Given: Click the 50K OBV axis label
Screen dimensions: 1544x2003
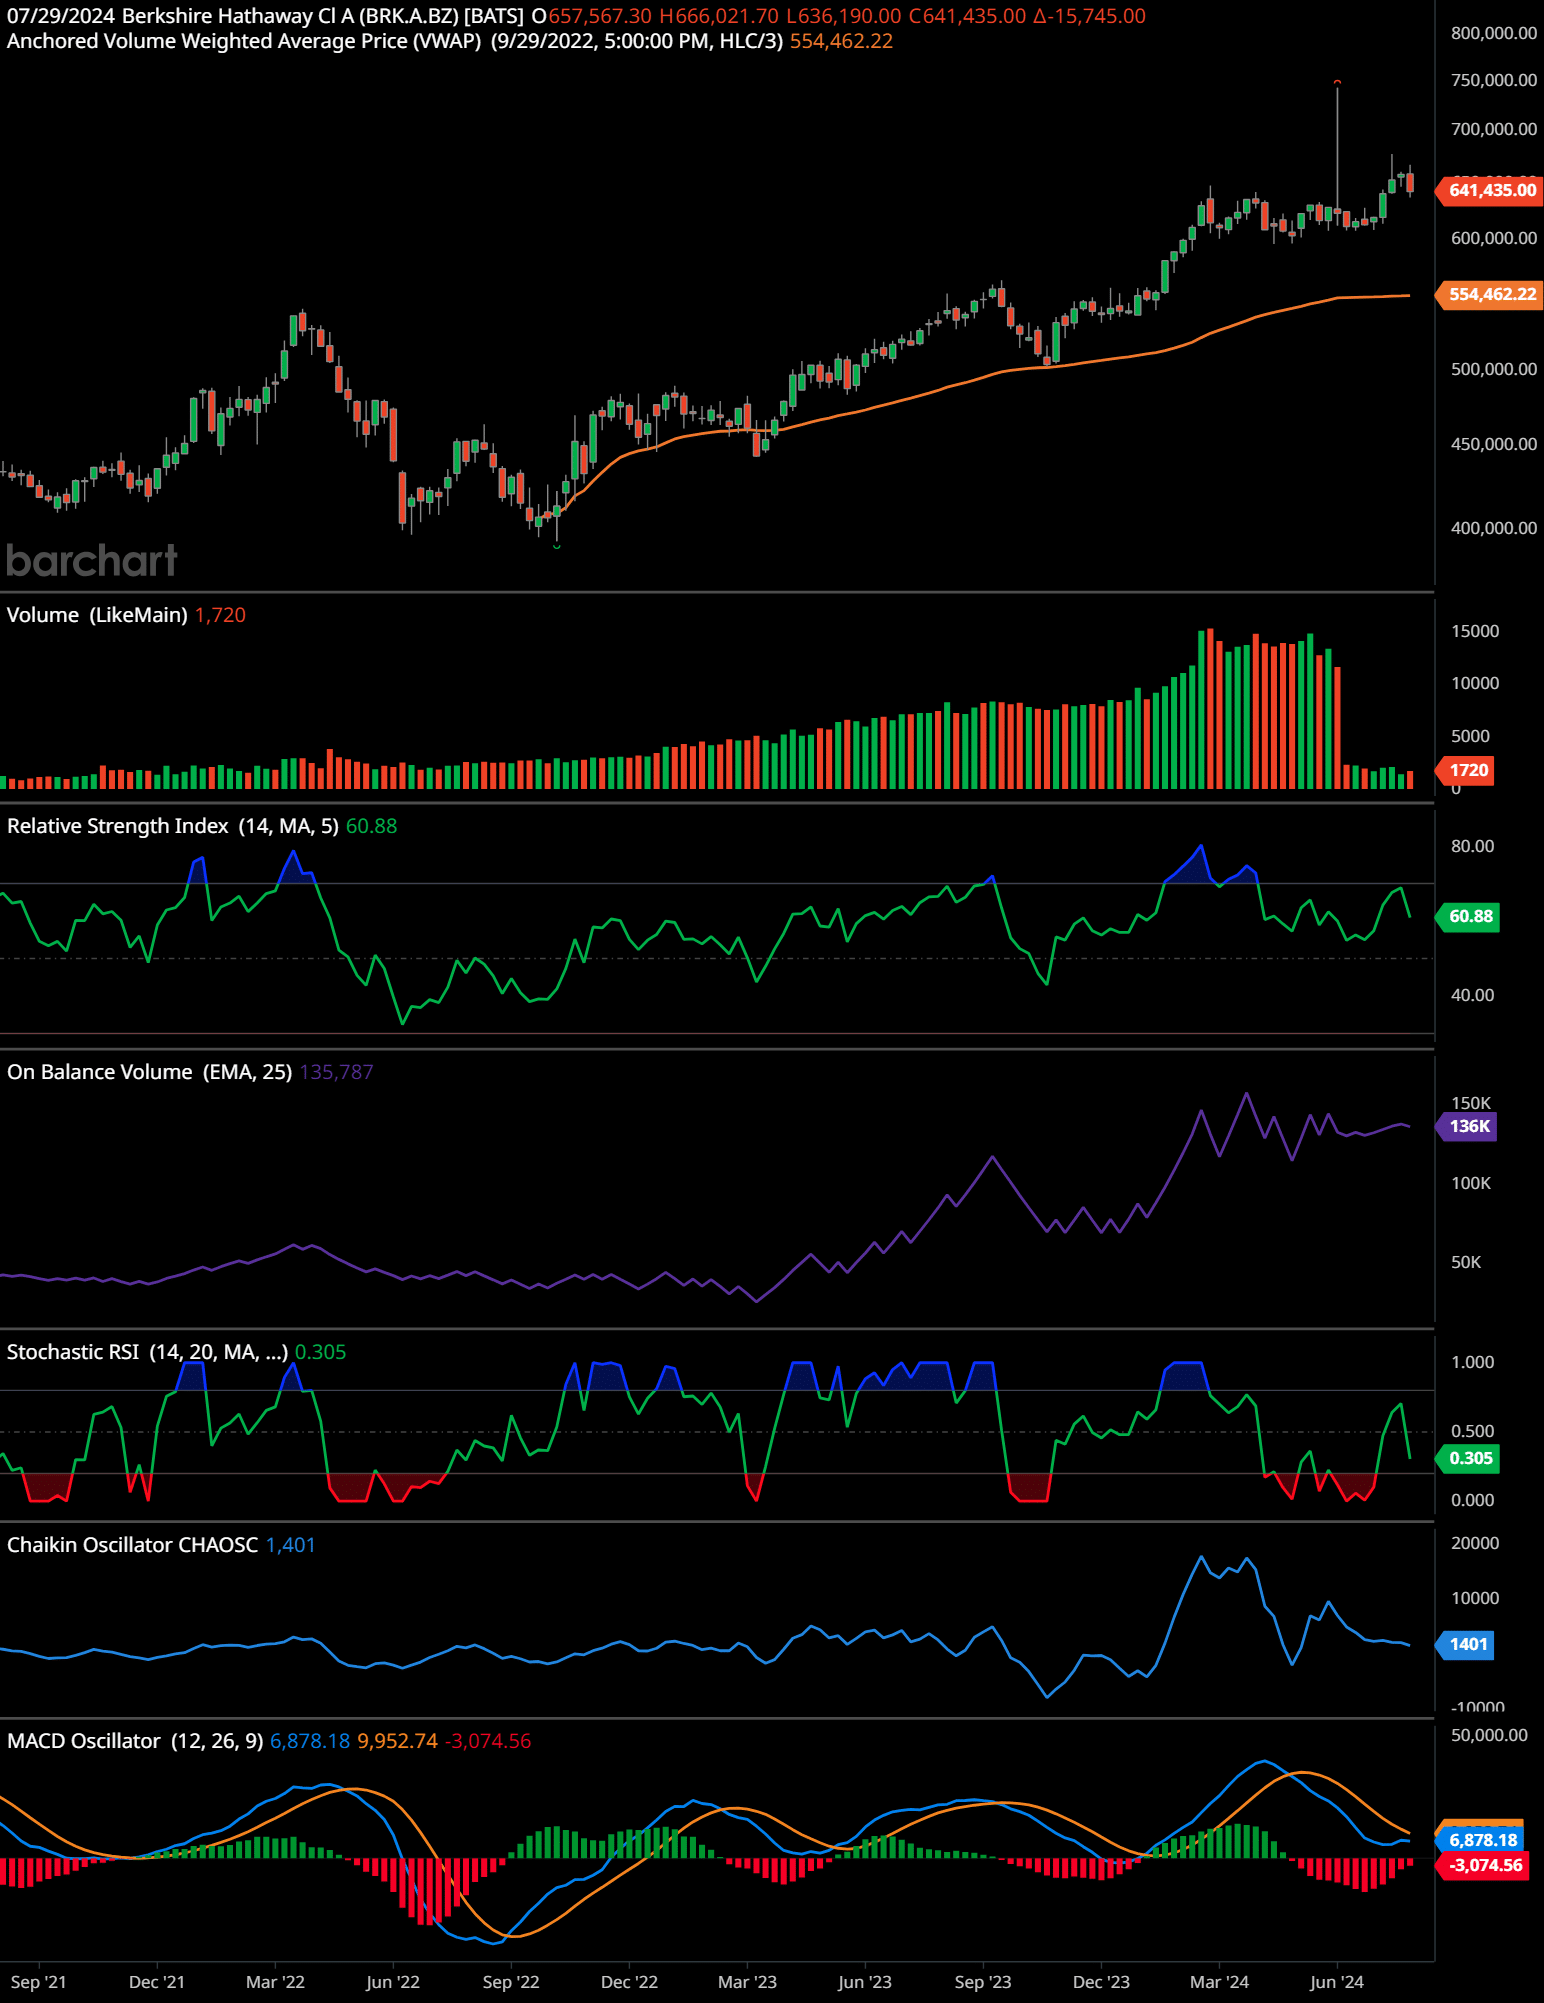Looking at the screenshot, I should (1466, 1262).
